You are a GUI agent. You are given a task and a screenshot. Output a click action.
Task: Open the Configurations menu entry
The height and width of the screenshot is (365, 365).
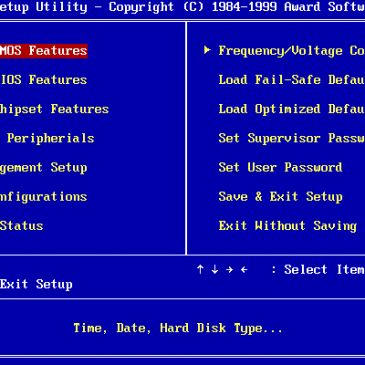pos(44,197)
